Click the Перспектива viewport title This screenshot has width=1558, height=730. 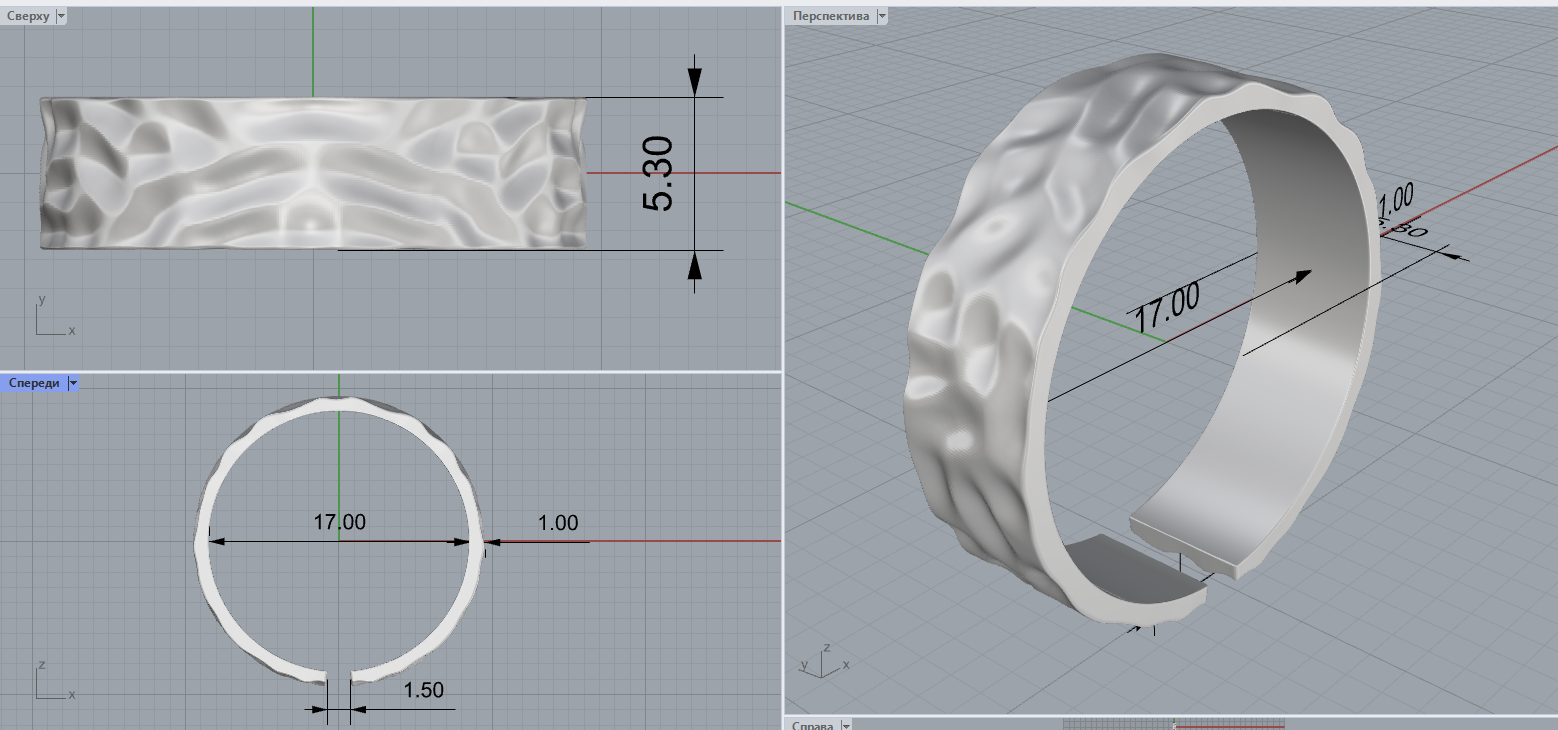tap(830, 17)
